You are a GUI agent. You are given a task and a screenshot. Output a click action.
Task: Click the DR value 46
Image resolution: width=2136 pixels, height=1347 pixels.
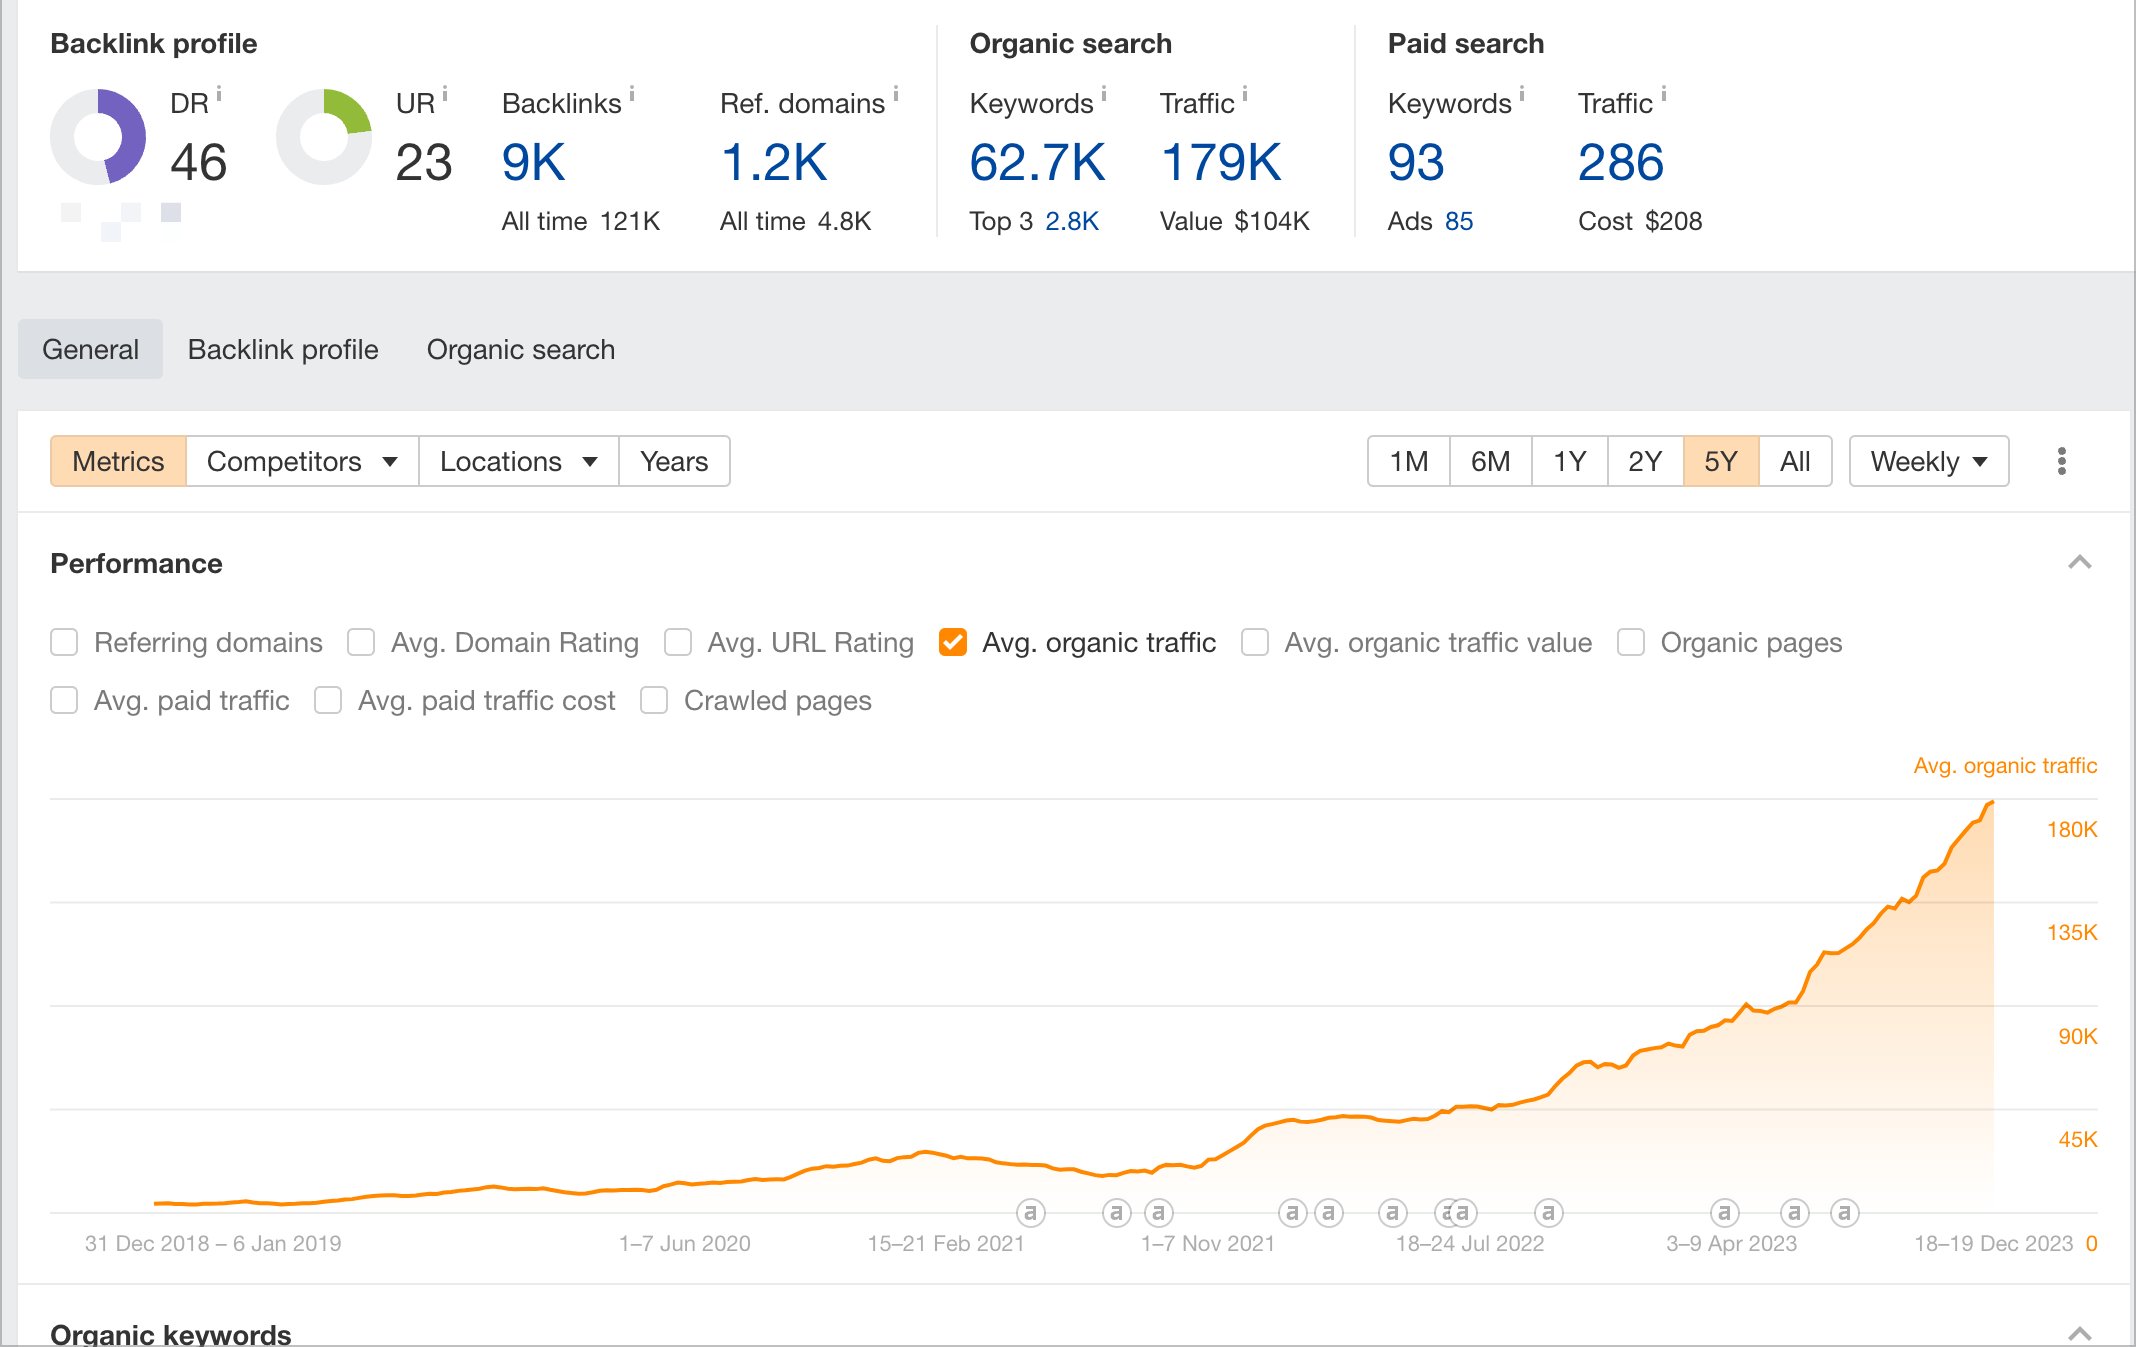click(198, 162)
